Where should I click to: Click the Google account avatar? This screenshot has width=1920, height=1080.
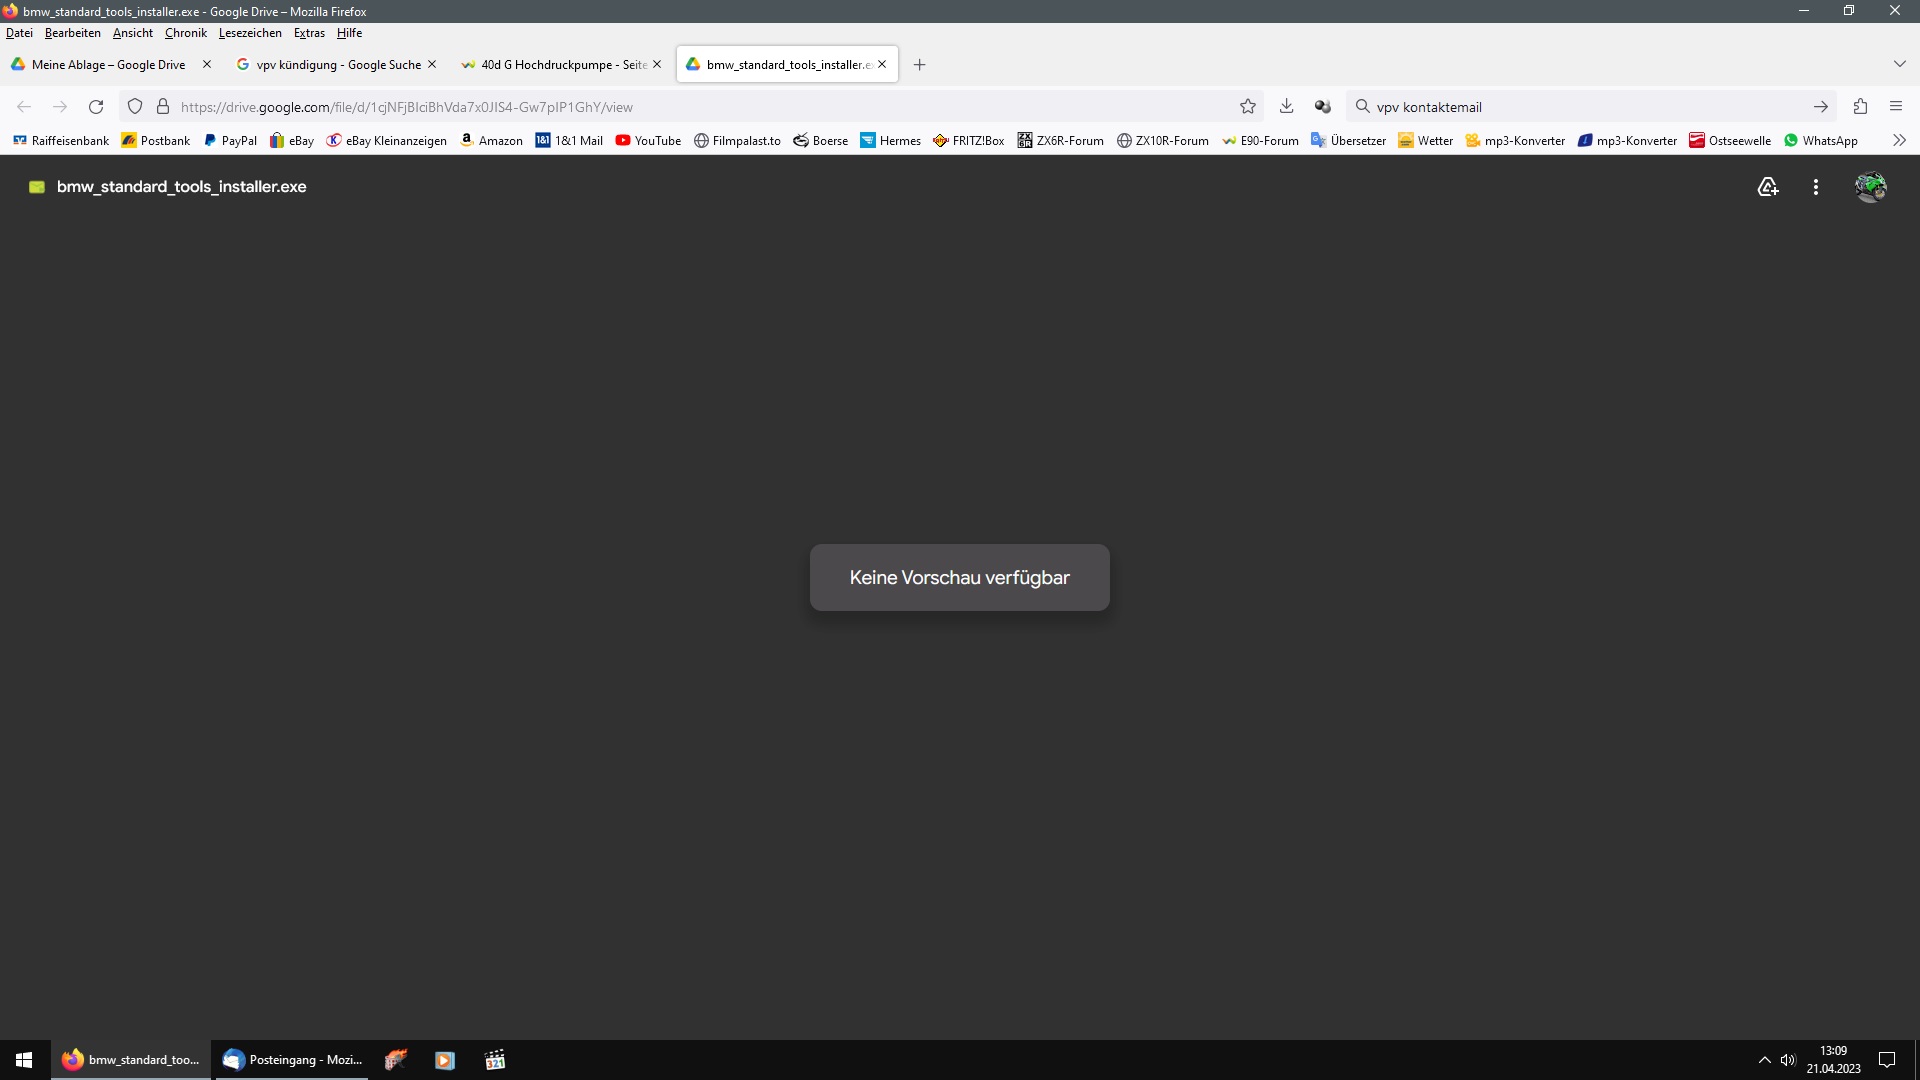[1870, 187]
